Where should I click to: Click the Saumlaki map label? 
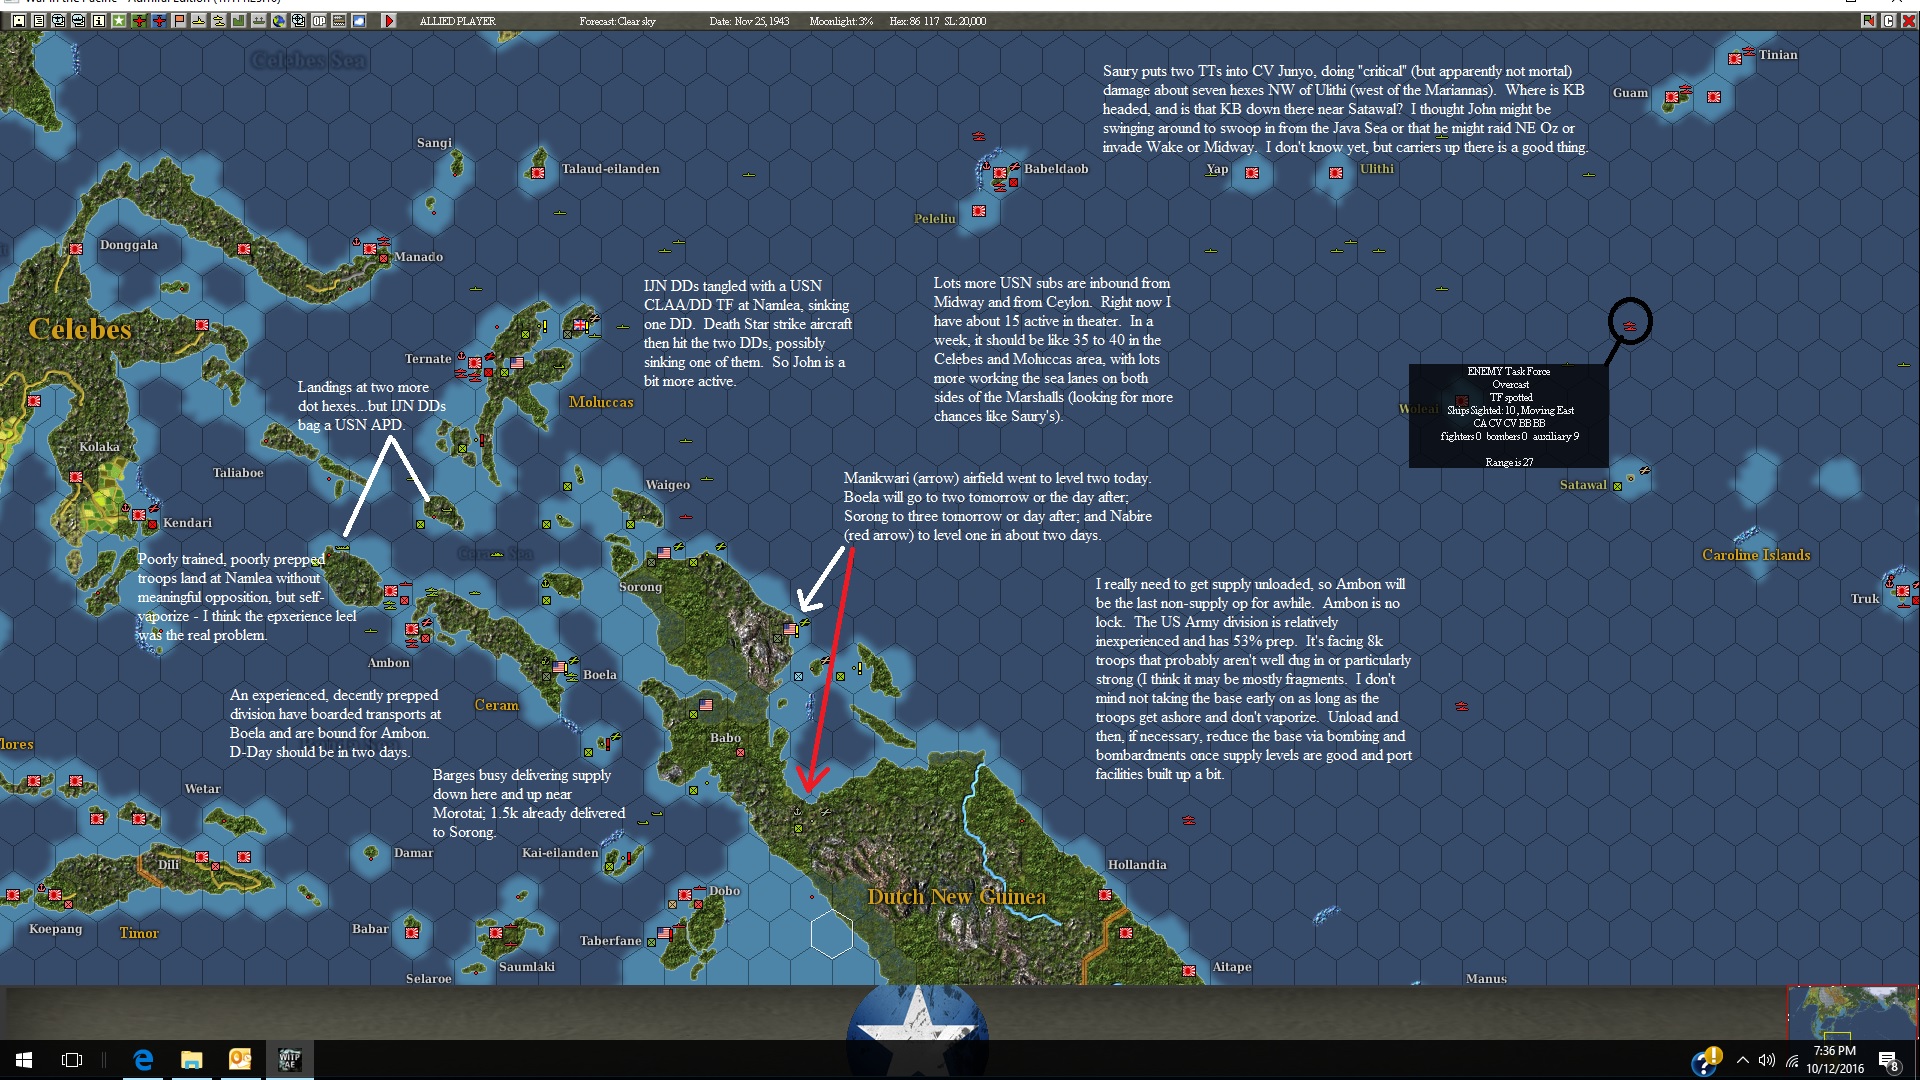coord(527,967)
